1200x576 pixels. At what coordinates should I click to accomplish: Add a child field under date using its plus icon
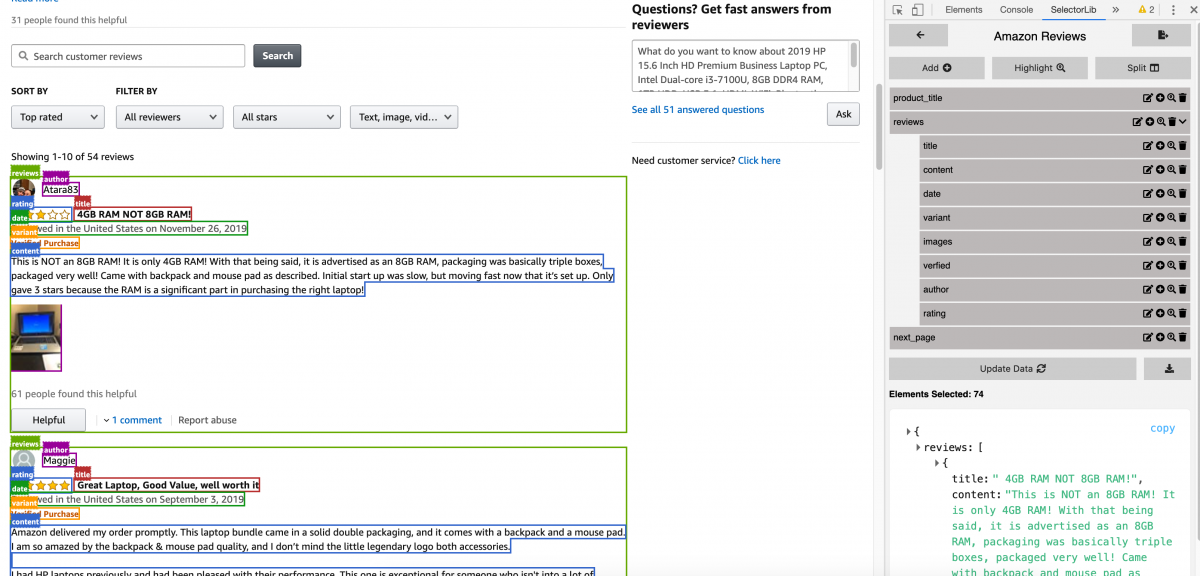(1160, 193)
